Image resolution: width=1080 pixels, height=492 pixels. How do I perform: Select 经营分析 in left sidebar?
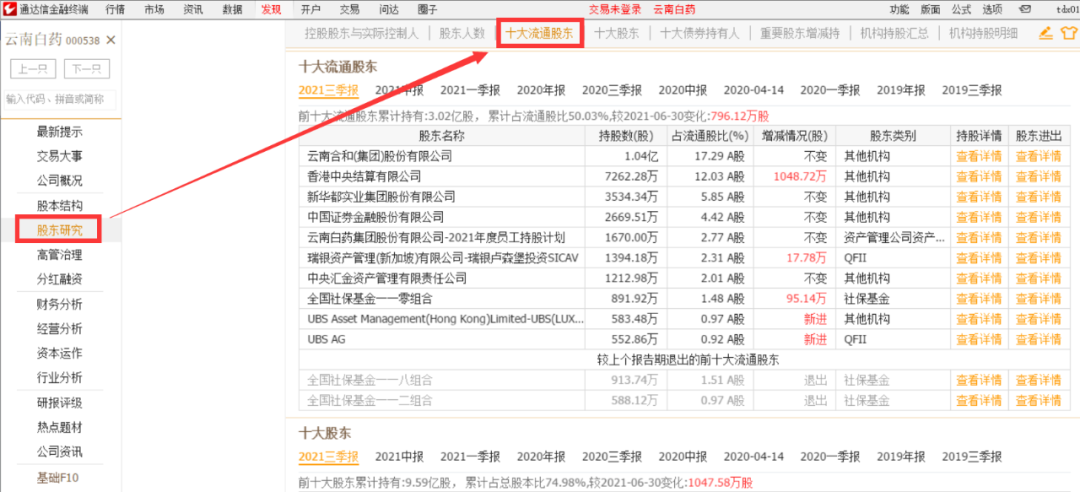(x=60, y=328)
